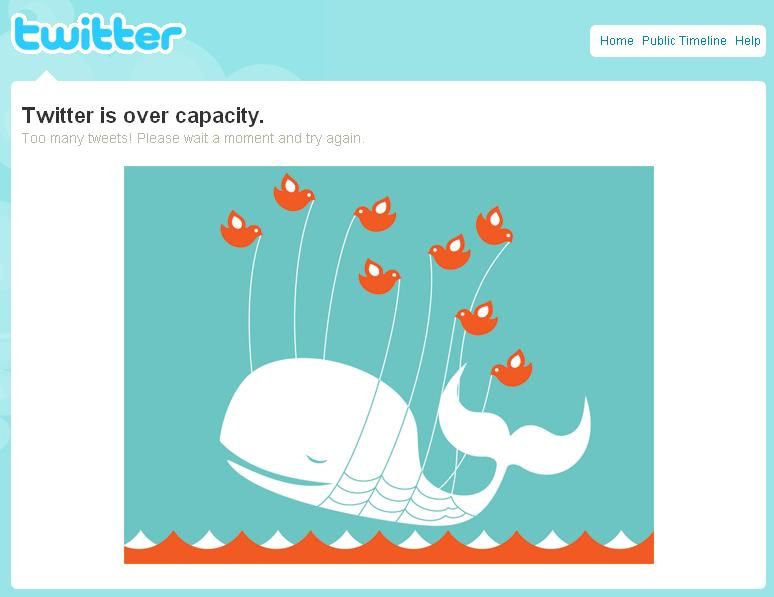The height and width of the screenshot is (597, 774).
Task: Select the highest bird above the whale's tail
Action: 494,226
